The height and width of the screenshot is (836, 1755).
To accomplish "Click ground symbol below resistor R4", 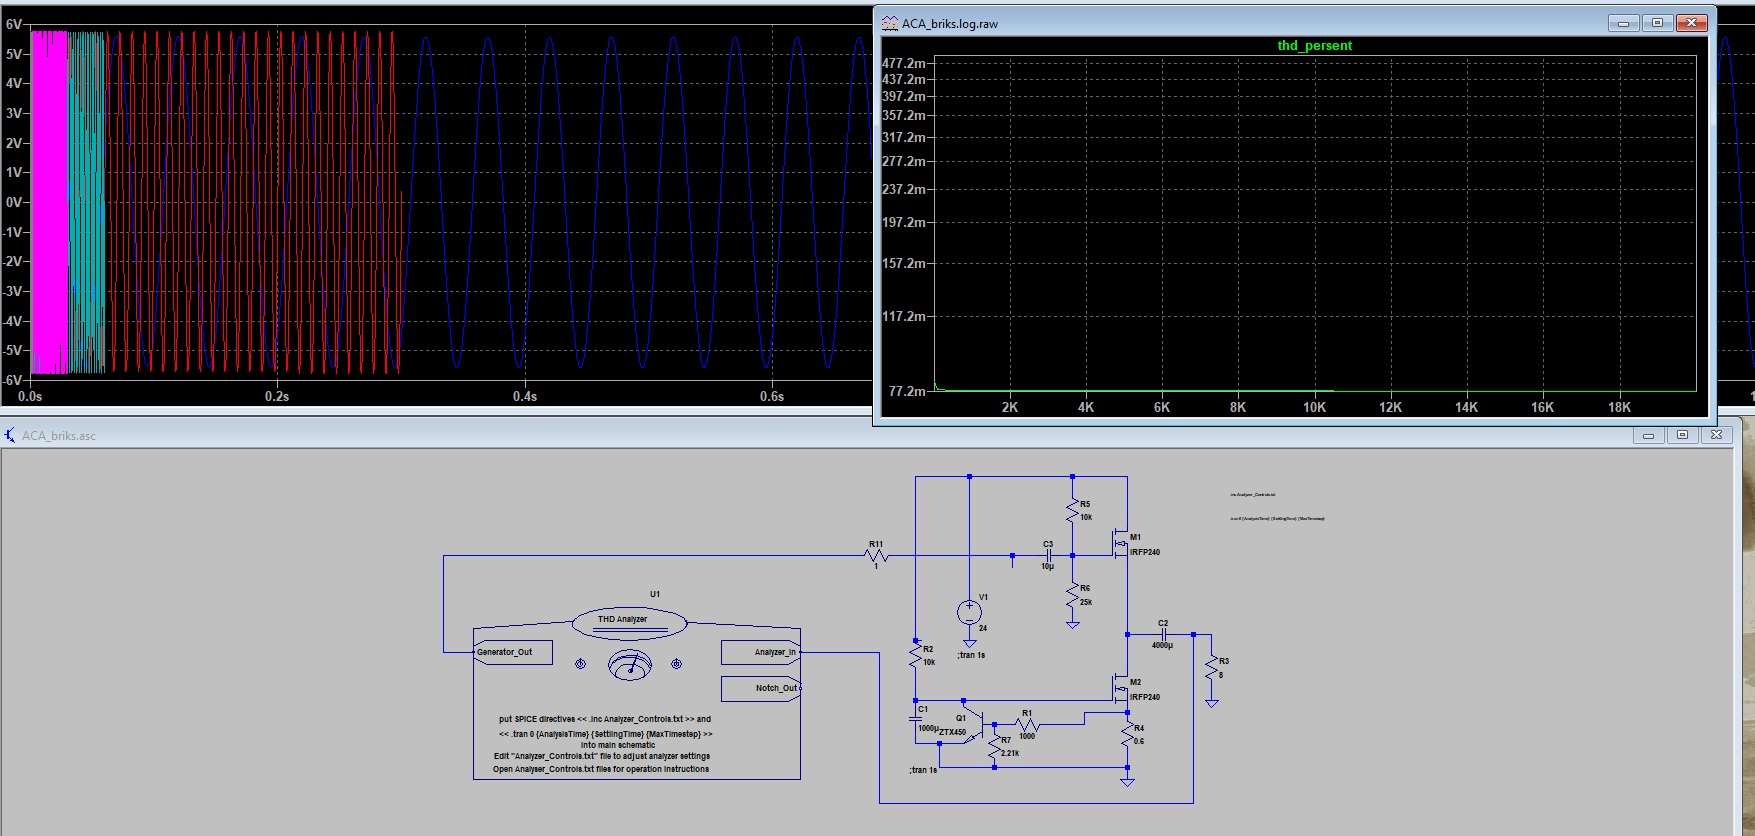I will coord(1127,781).
